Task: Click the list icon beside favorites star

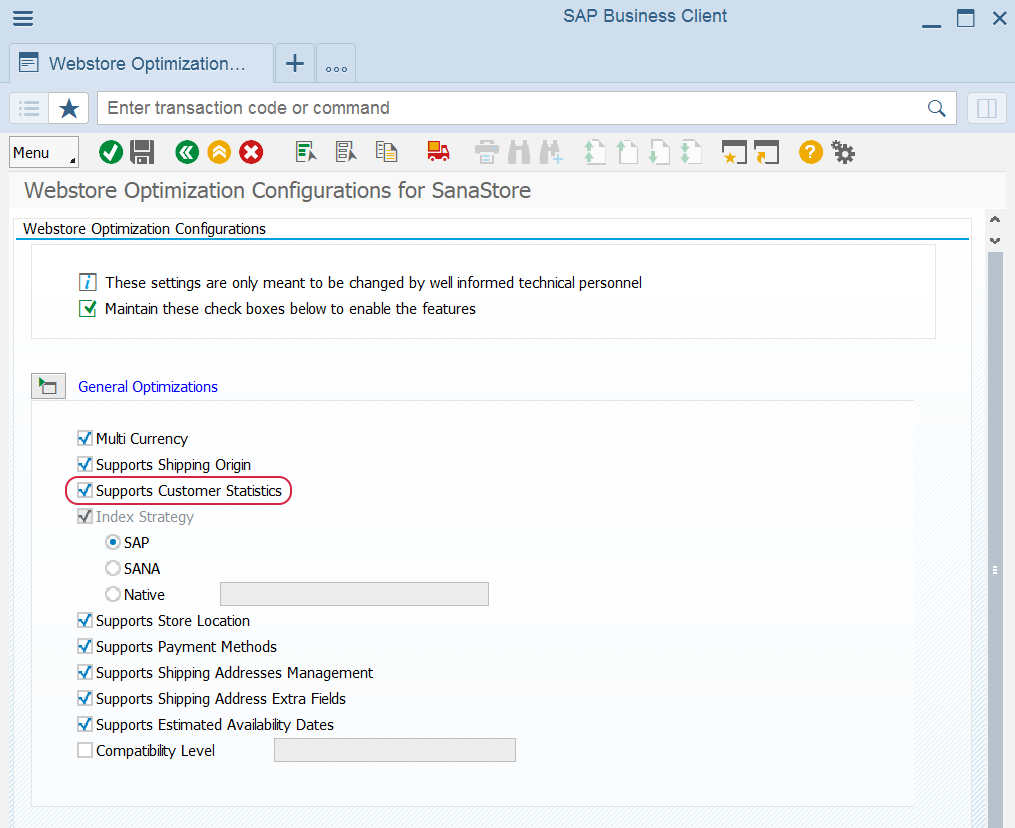Action: [x=29, y=108]
